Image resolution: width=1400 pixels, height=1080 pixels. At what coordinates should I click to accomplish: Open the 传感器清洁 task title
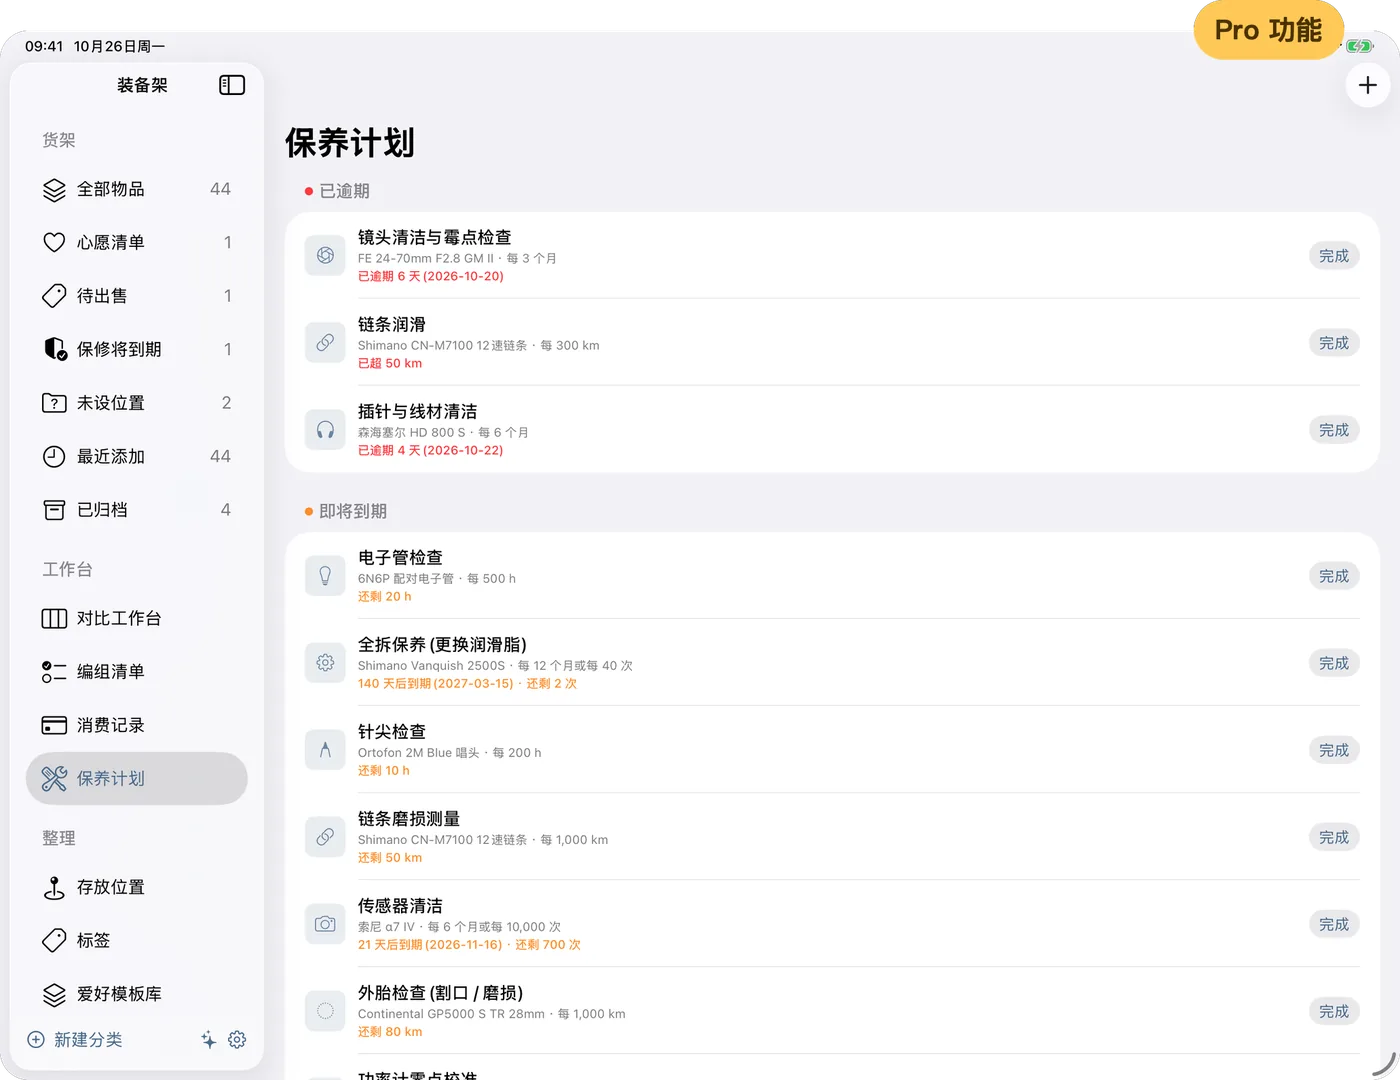coord(400,906)
